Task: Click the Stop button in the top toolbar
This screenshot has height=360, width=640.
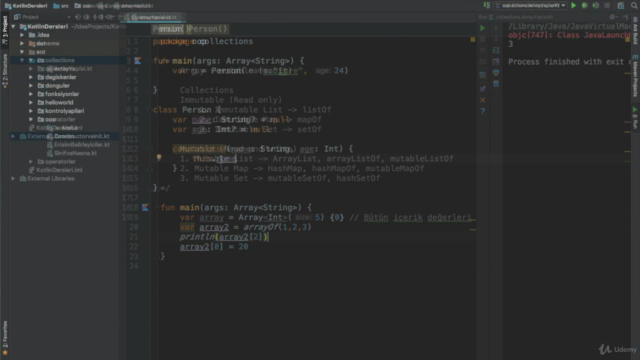Action: pyautogui.click(x=607, y=6)
